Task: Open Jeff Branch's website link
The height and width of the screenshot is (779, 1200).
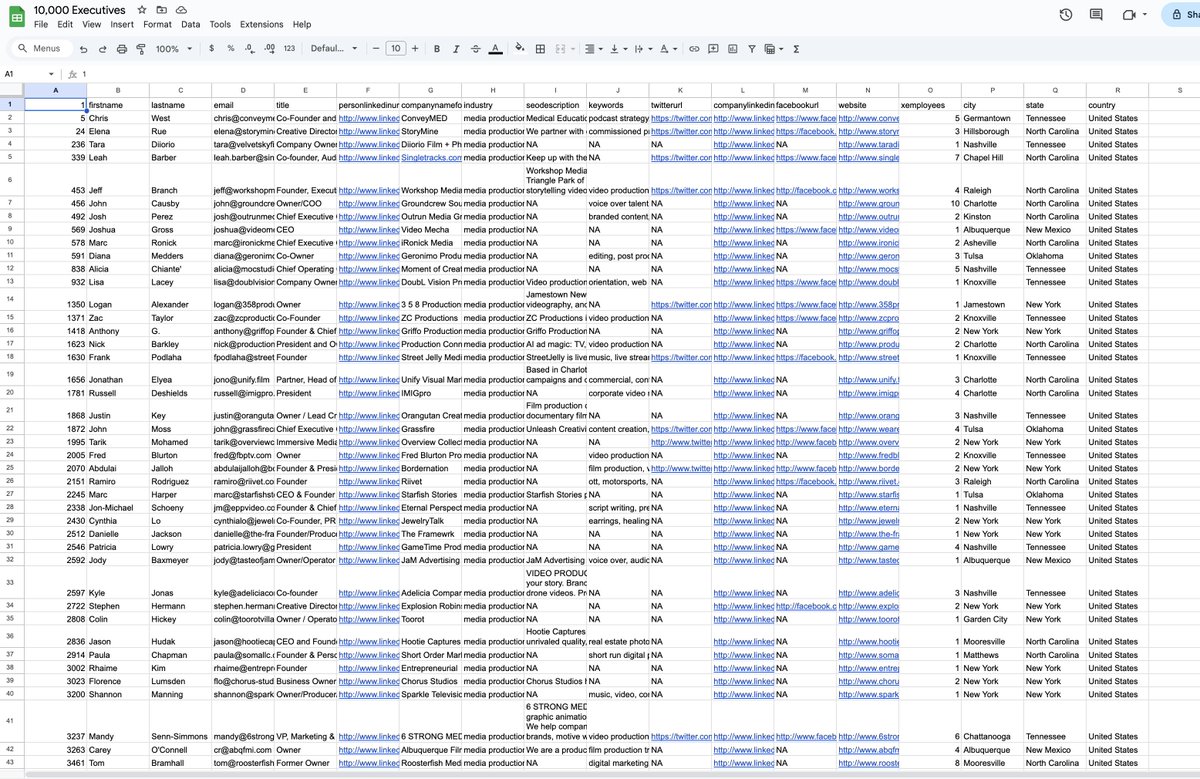Action: 868,190
